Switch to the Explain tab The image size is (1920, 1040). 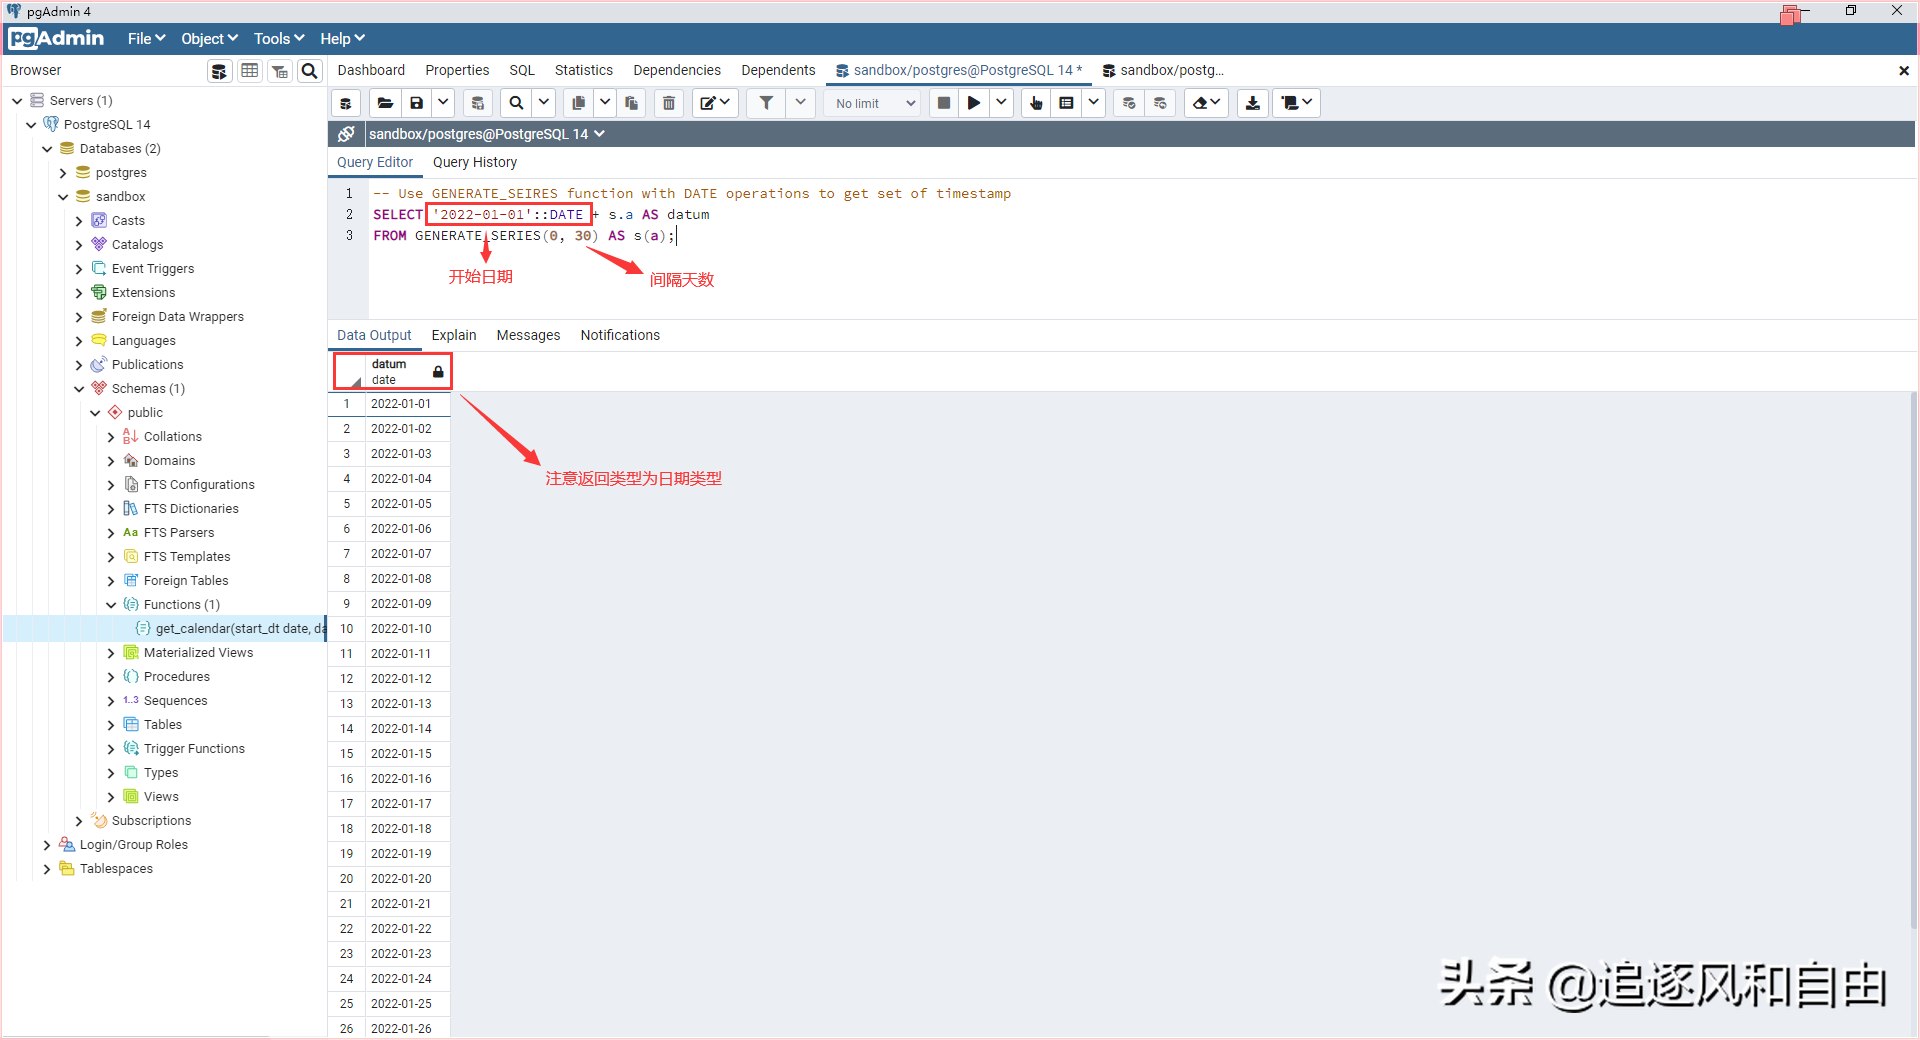454,336
